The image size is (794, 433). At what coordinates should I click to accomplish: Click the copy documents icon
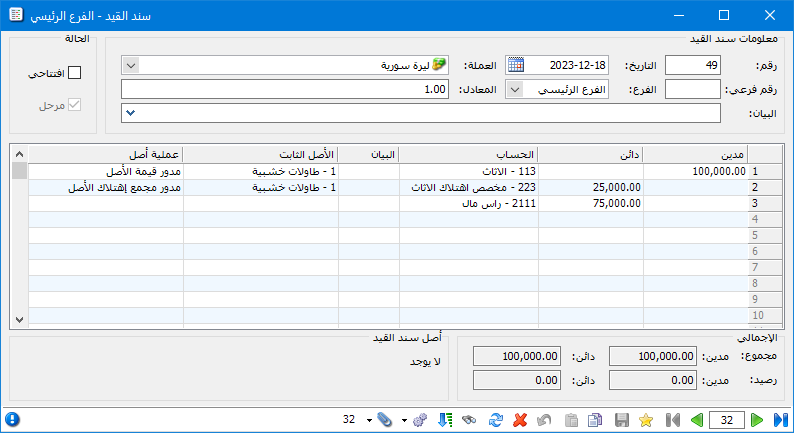[x=595, y=420]
